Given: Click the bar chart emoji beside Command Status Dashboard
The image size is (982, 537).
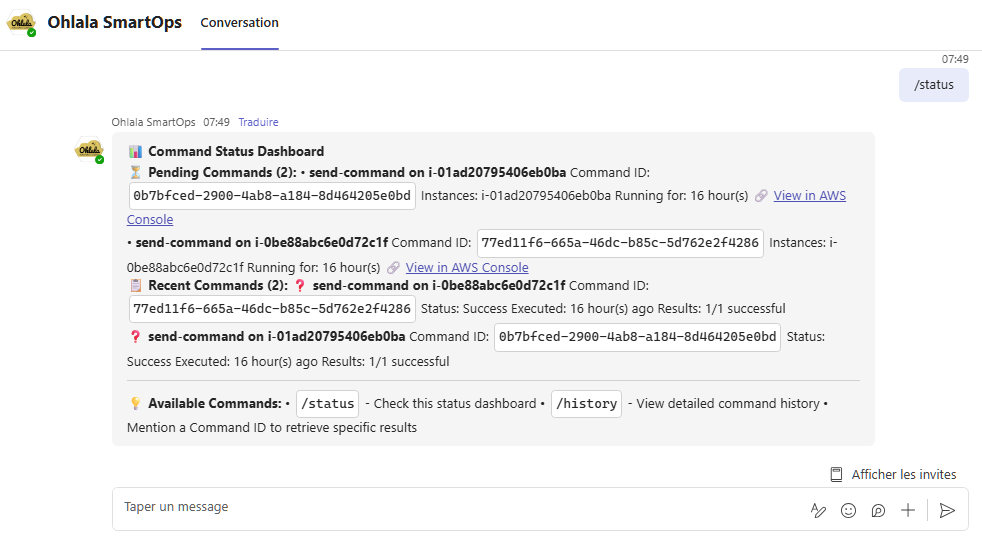Looking at the screenshot, I should click(x=135, y=152).
